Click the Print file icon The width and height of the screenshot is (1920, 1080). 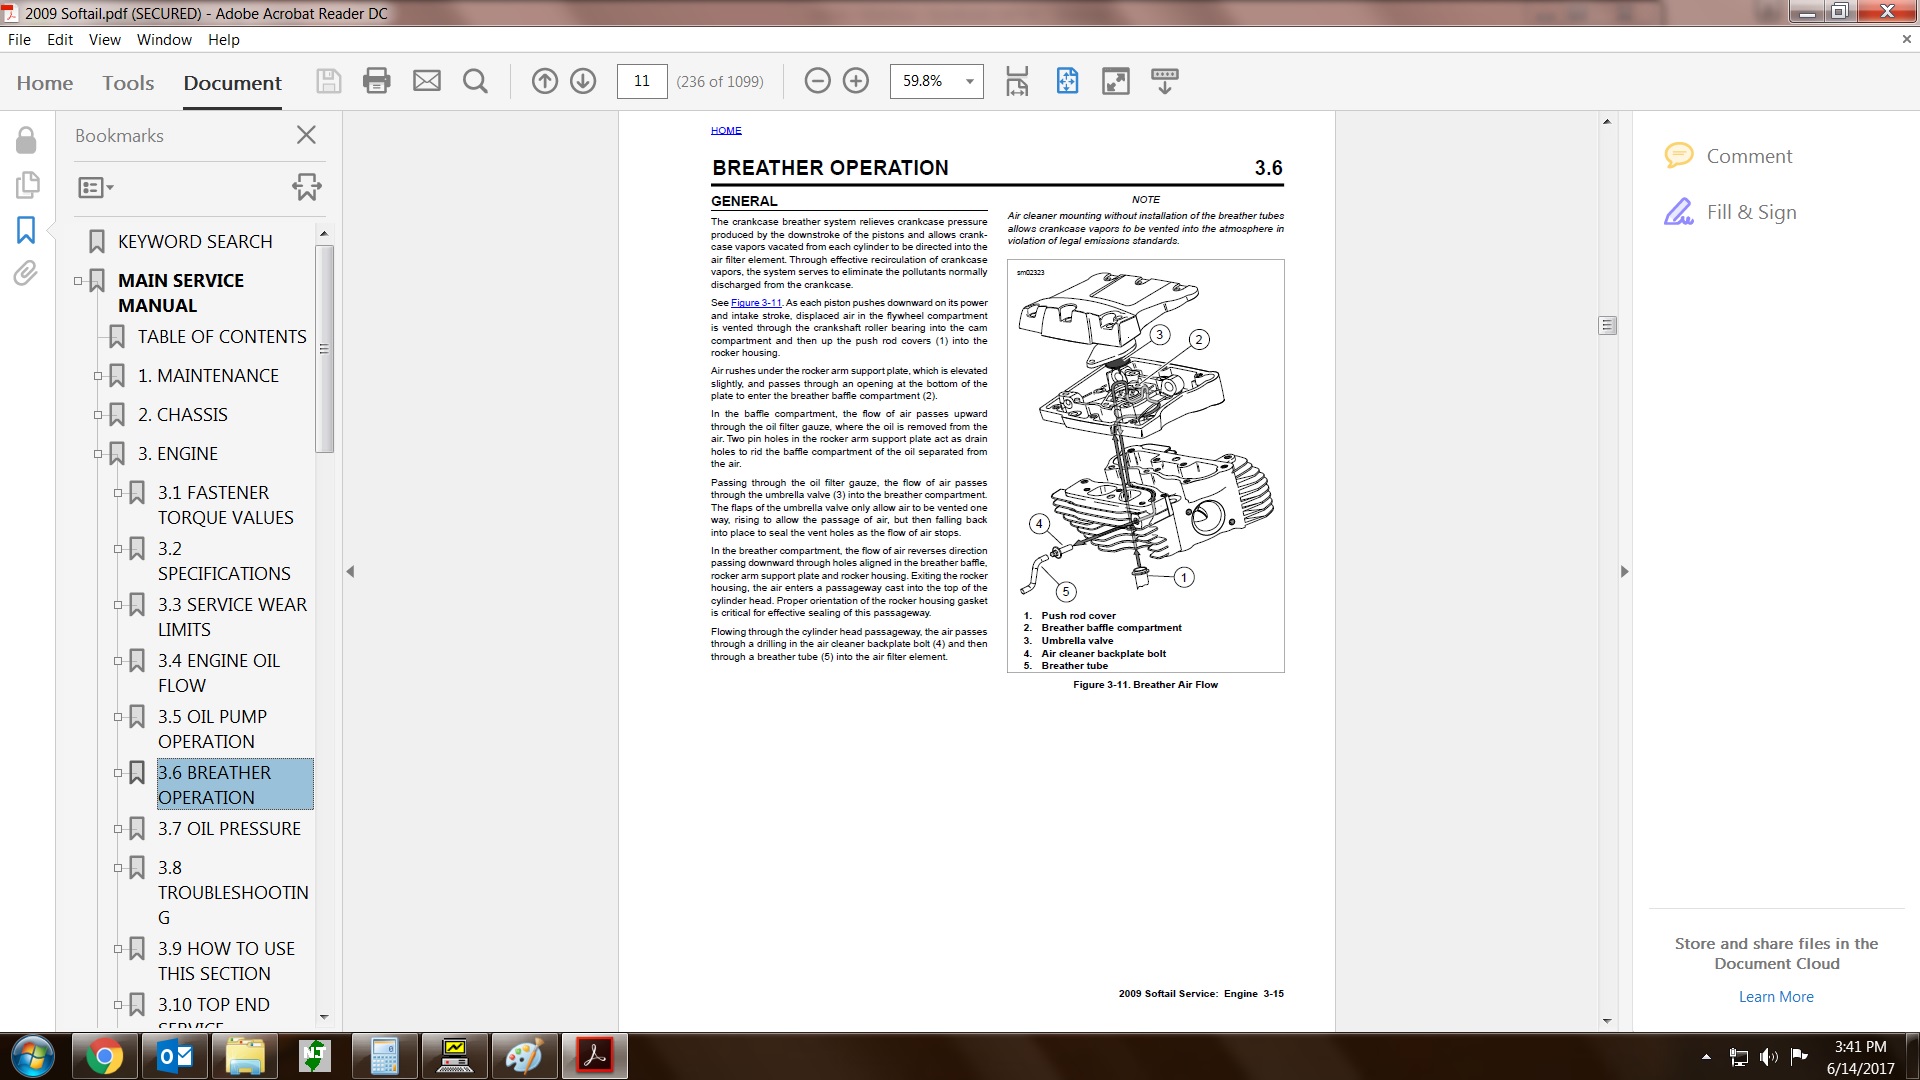[377, 81]
